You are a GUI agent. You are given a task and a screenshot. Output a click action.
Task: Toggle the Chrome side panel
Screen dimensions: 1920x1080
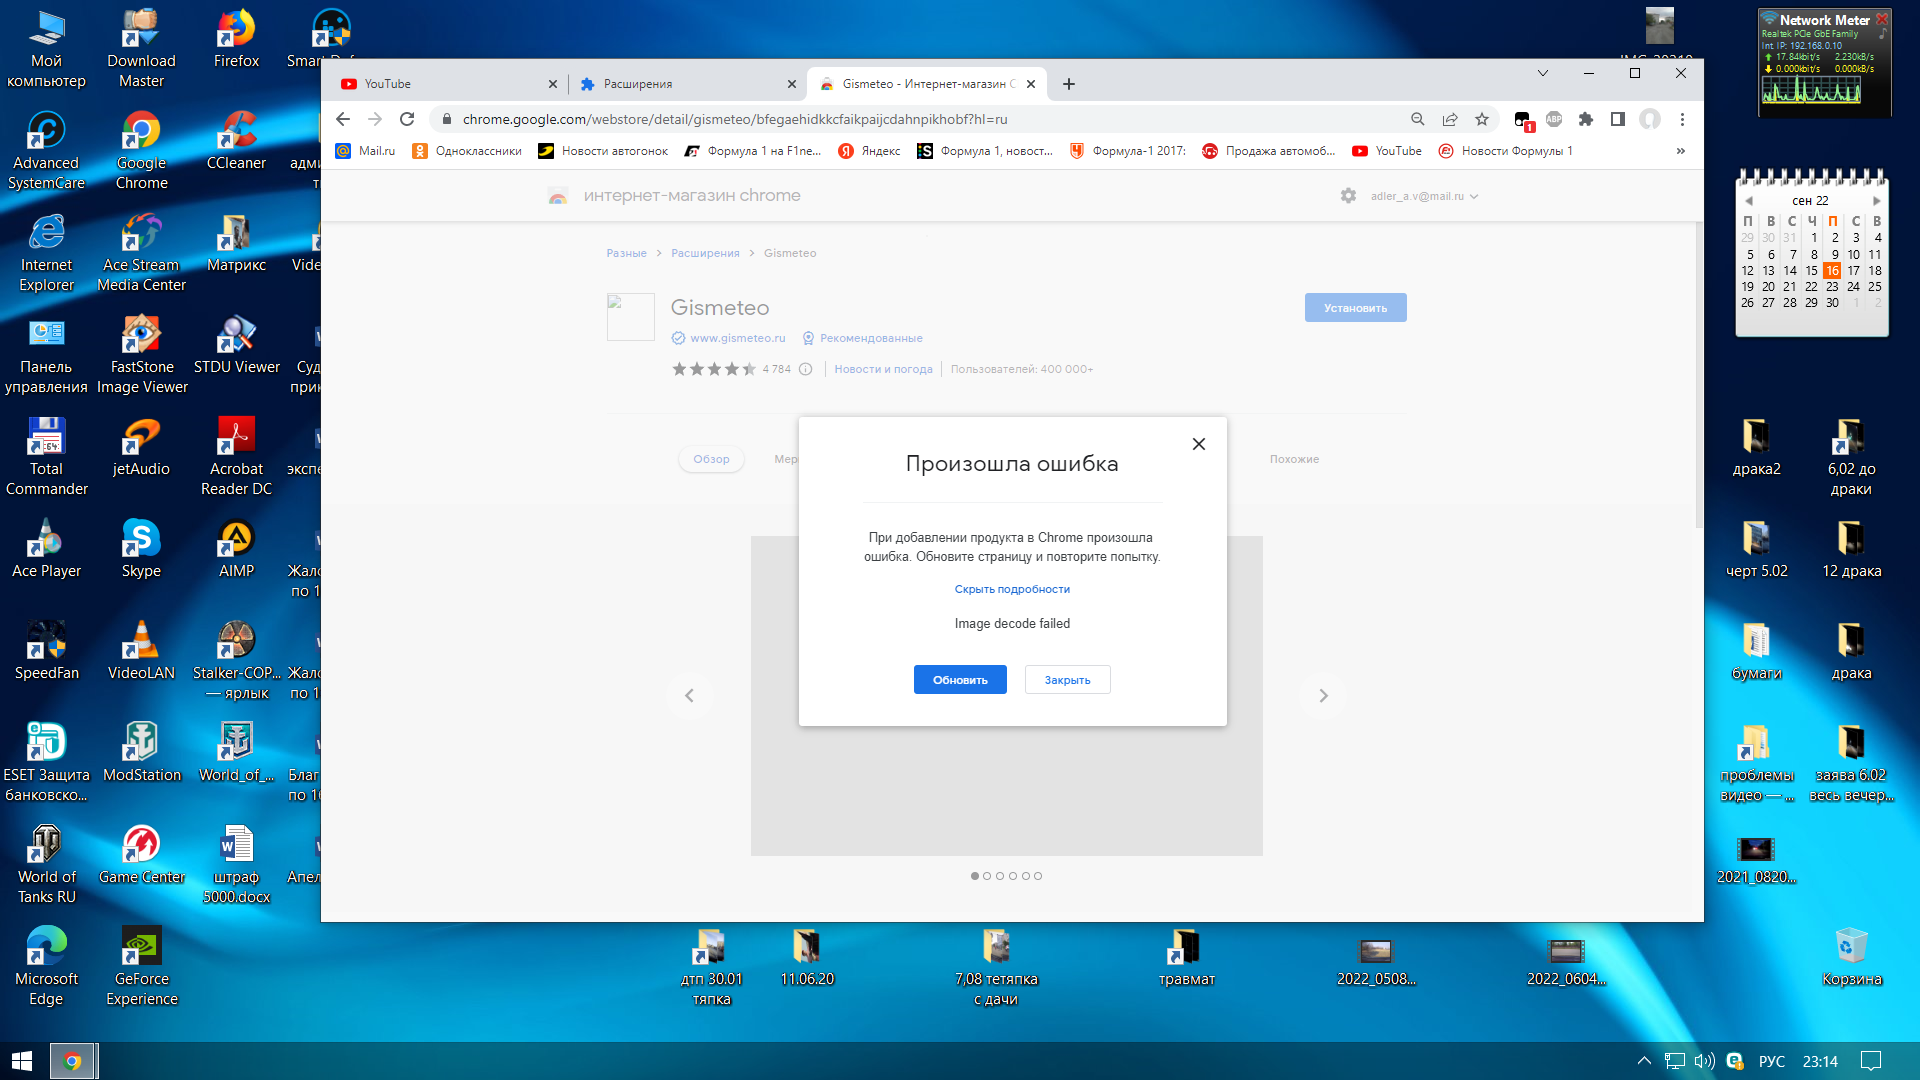coord(1618,119)
